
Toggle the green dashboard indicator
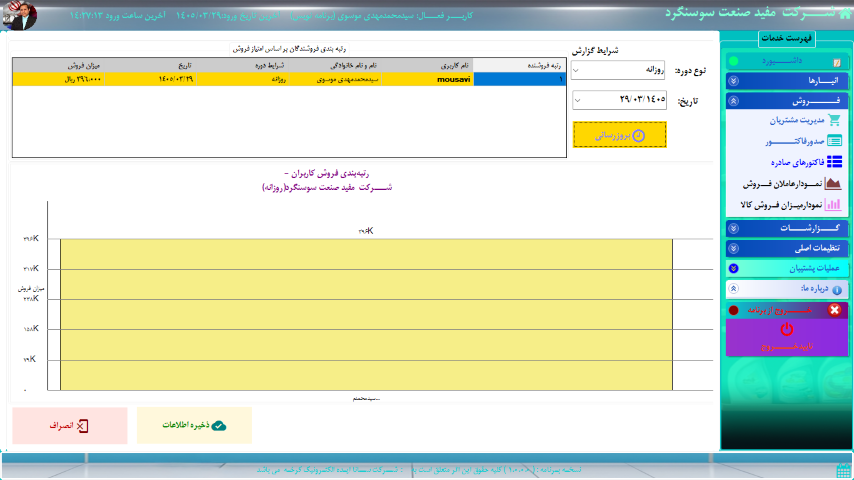pos(734,61)
